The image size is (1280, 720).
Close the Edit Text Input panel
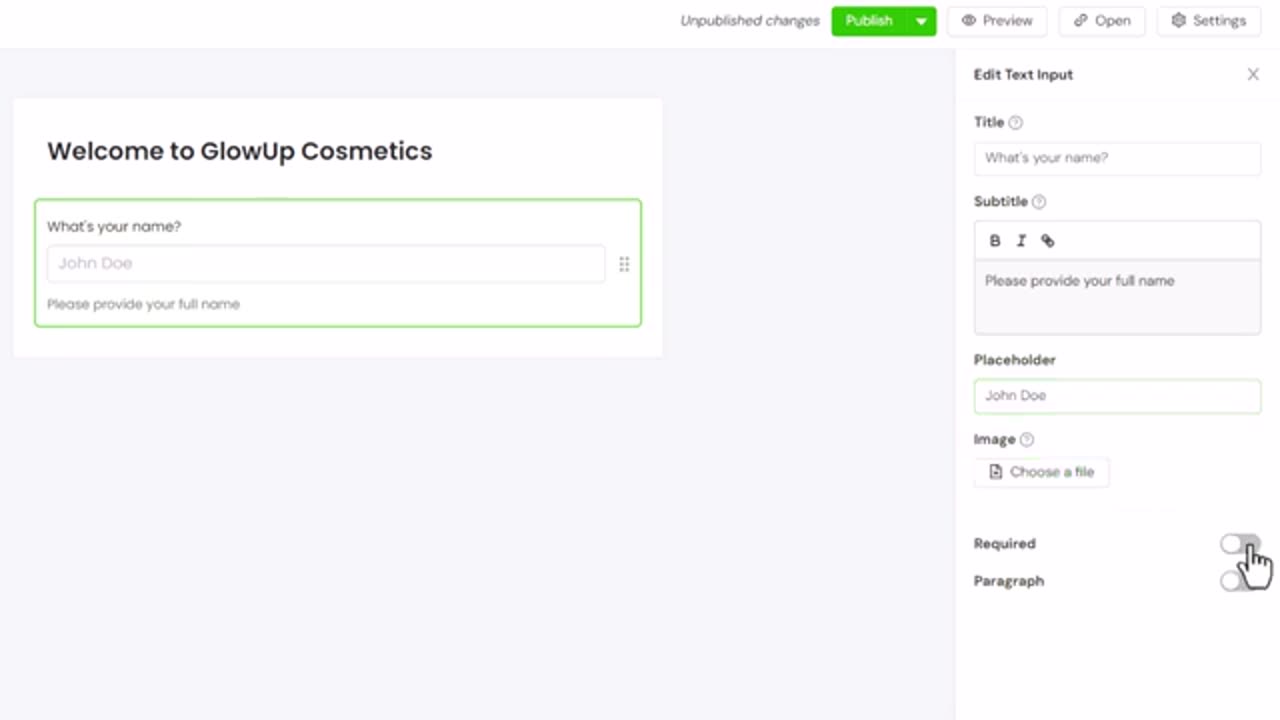(1253, 74)
